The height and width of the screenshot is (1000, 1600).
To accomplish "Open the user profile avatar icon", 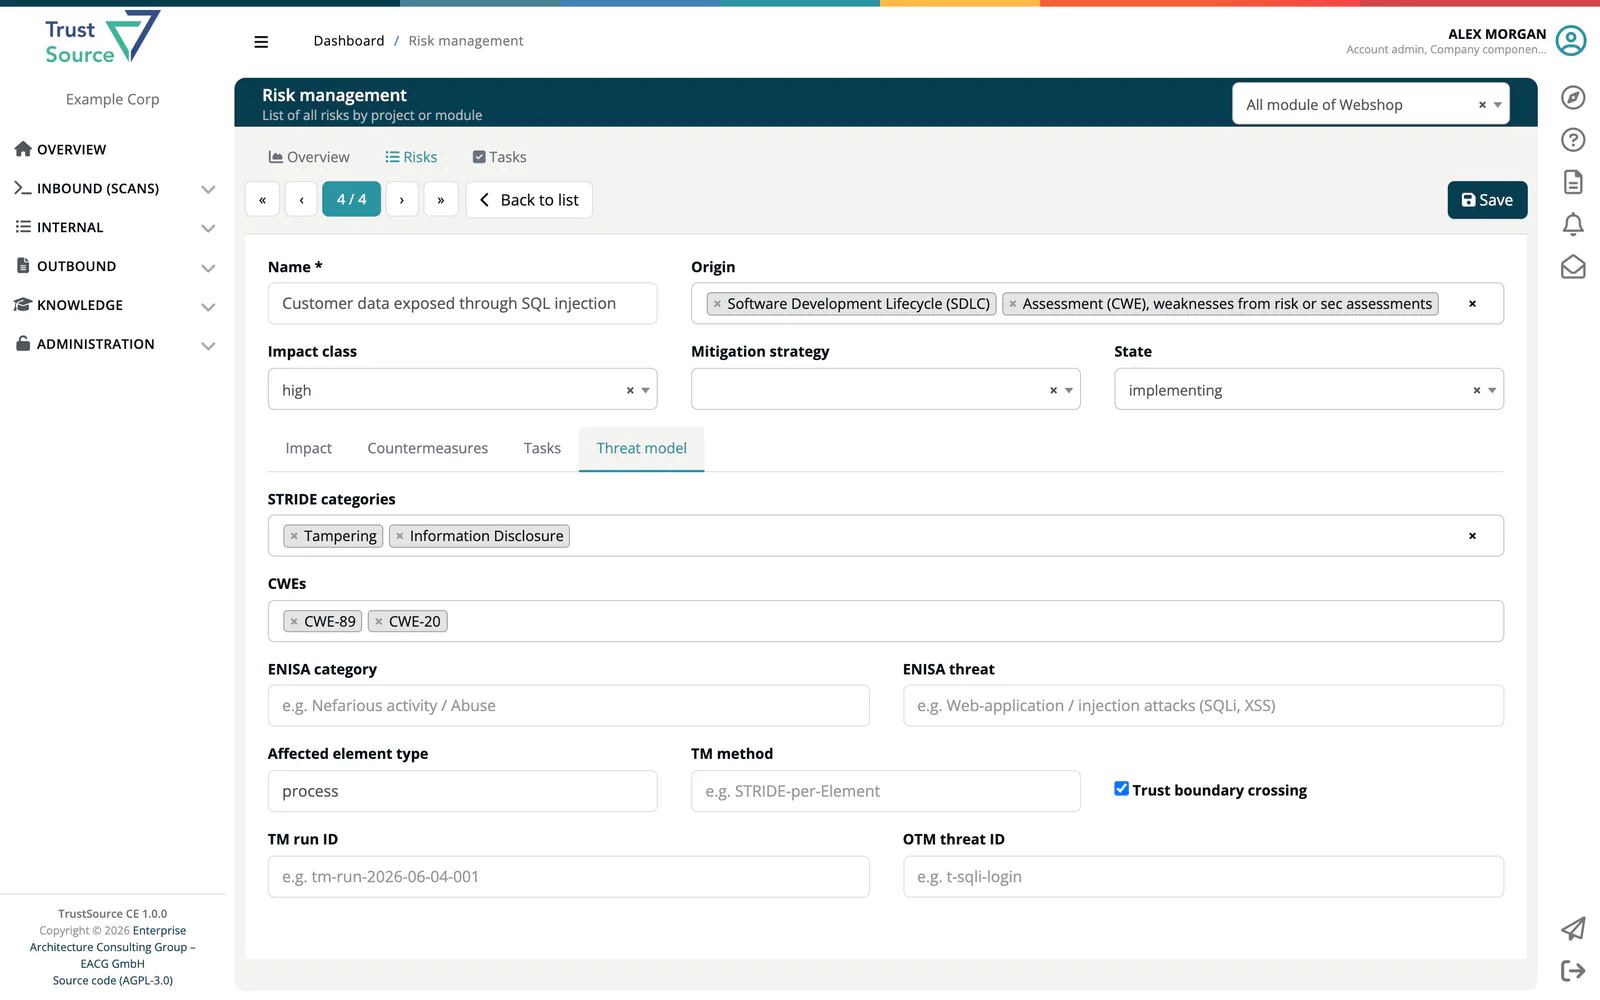I will click(x=1571, y=40).
